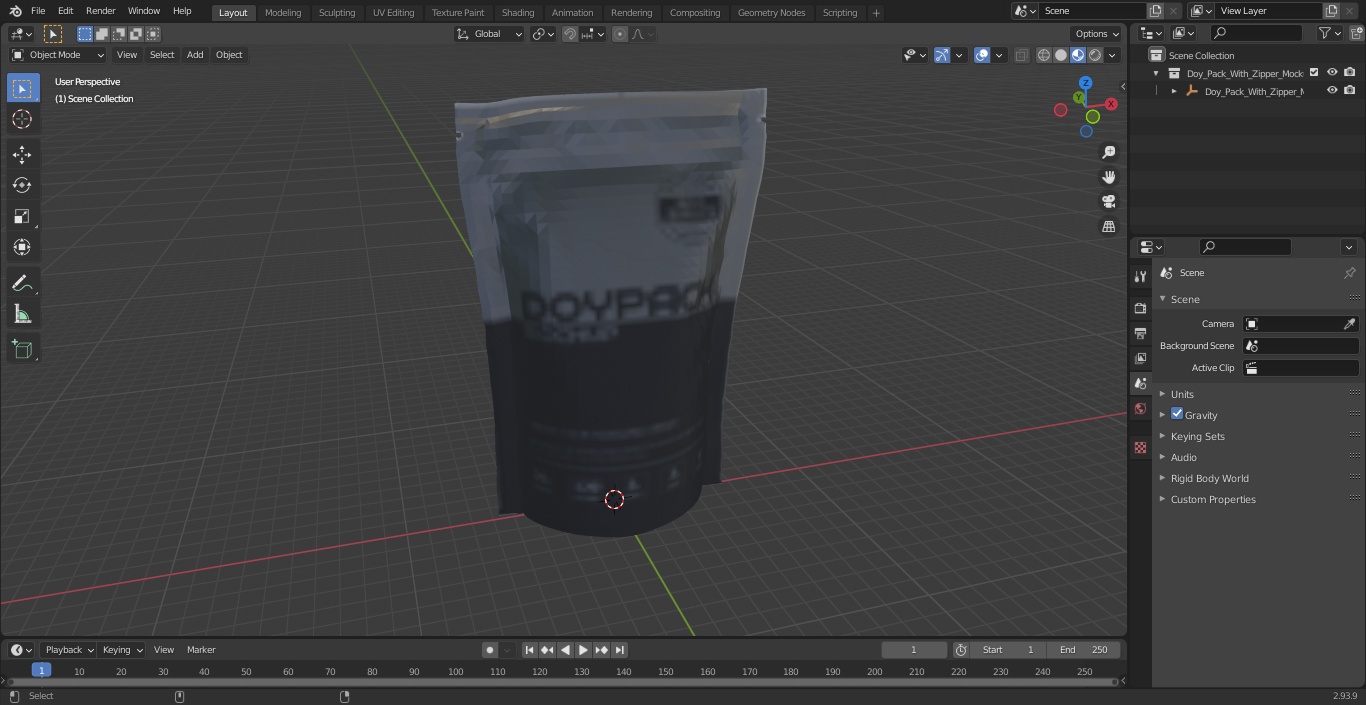Click frame 1 playhead marker
The image size is (1366, 705).
point(41,670)
